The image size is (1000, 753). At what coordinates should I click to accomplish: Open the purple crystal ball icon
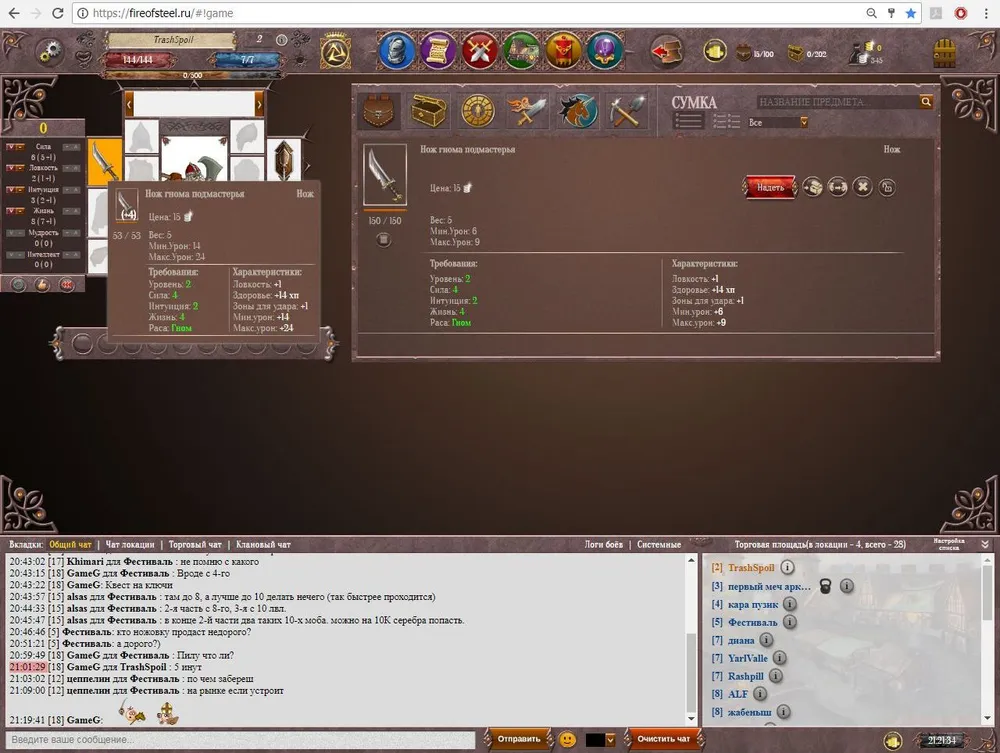click(x=605, y=50)
